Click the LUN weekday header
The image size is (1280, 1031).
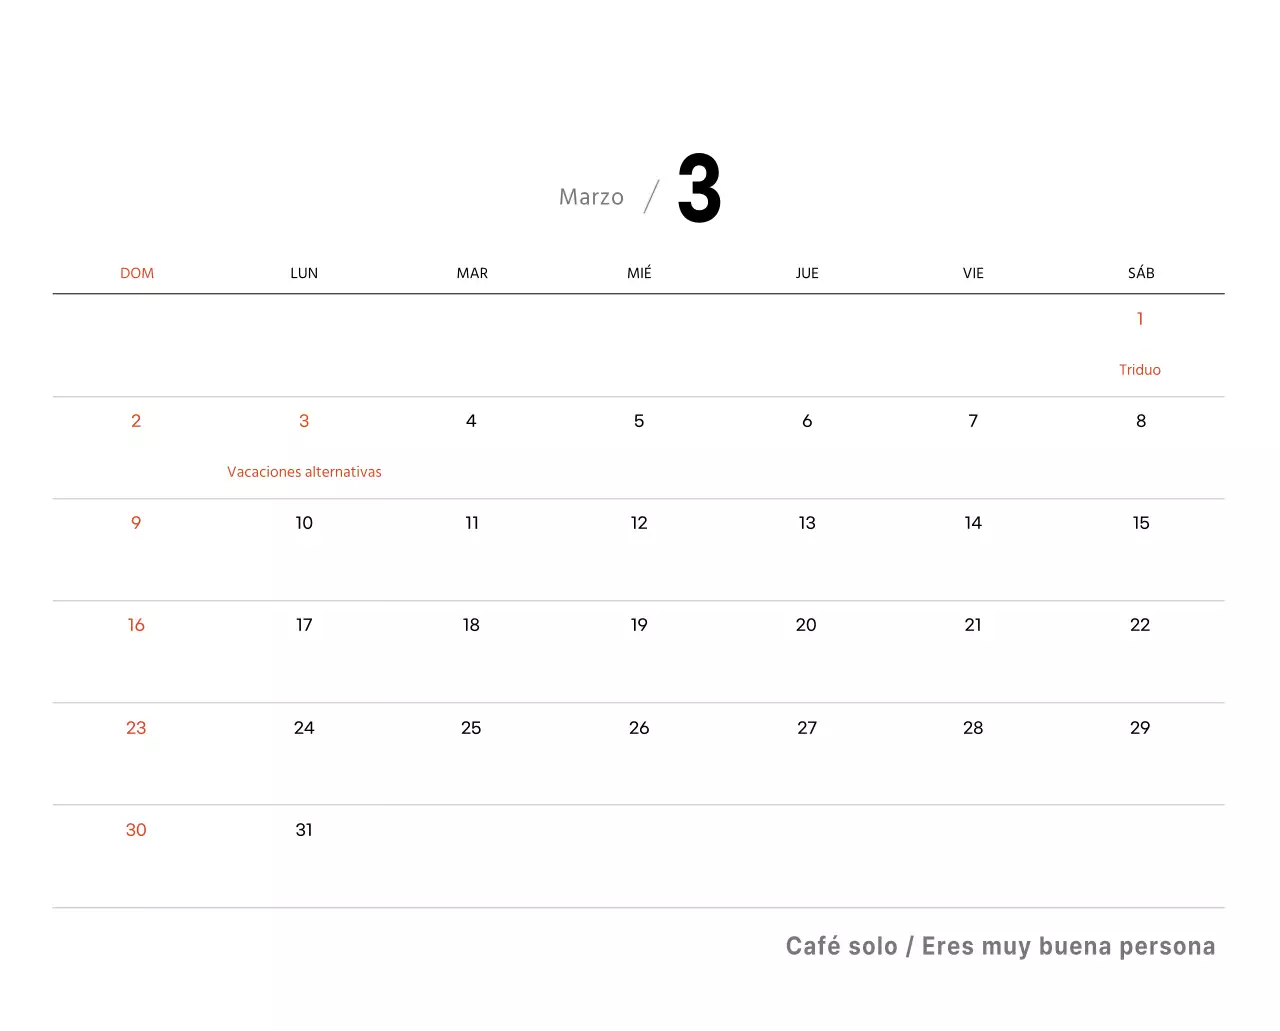click(304, 273)
